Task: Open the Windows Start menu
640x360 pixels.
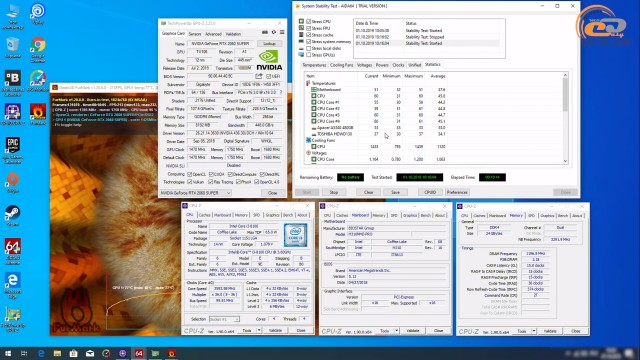Action: point(8,353)
